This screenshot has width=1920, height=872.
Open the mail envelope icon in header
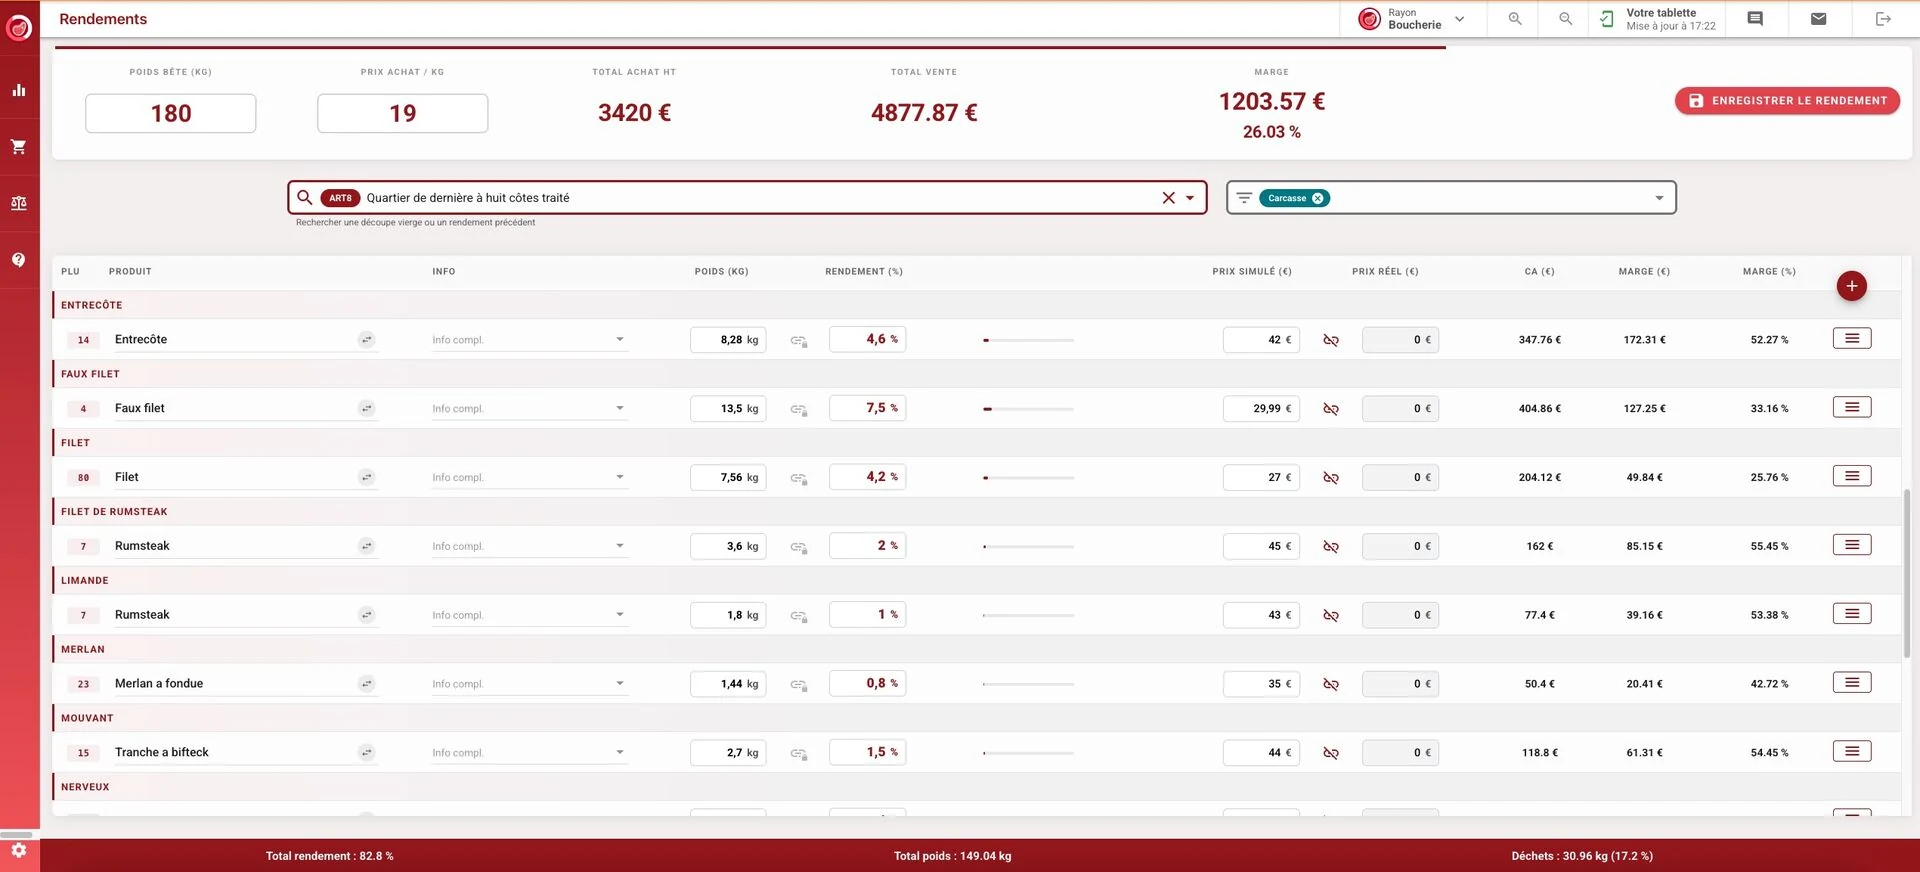(x=1819, y=19)
